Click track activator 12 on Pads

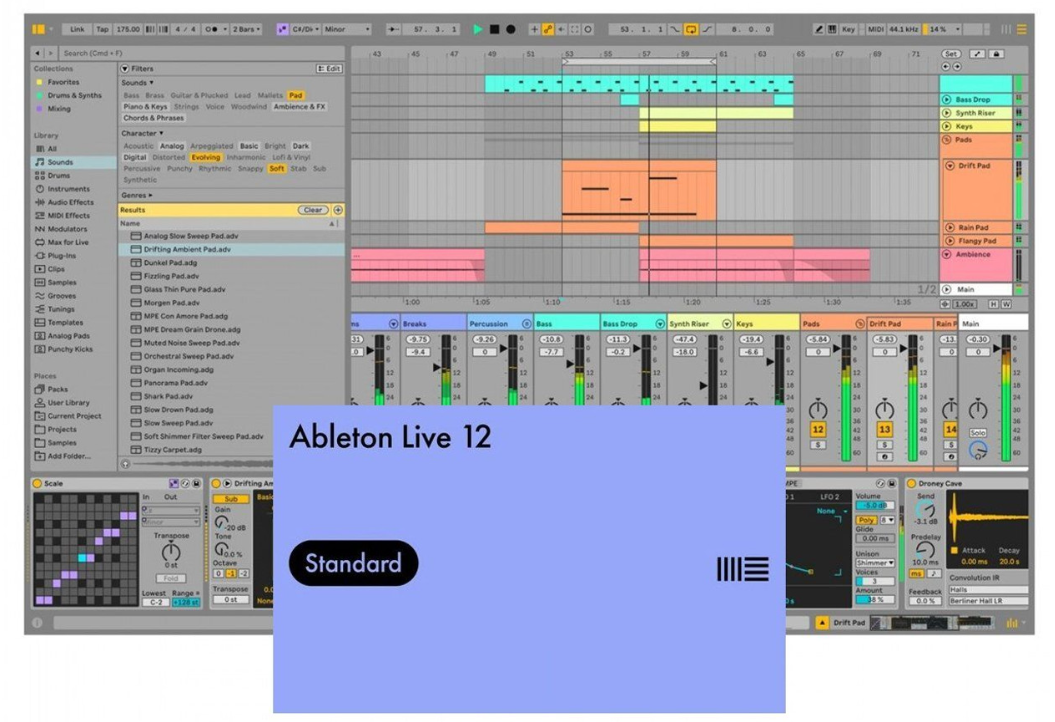point(817,429)
